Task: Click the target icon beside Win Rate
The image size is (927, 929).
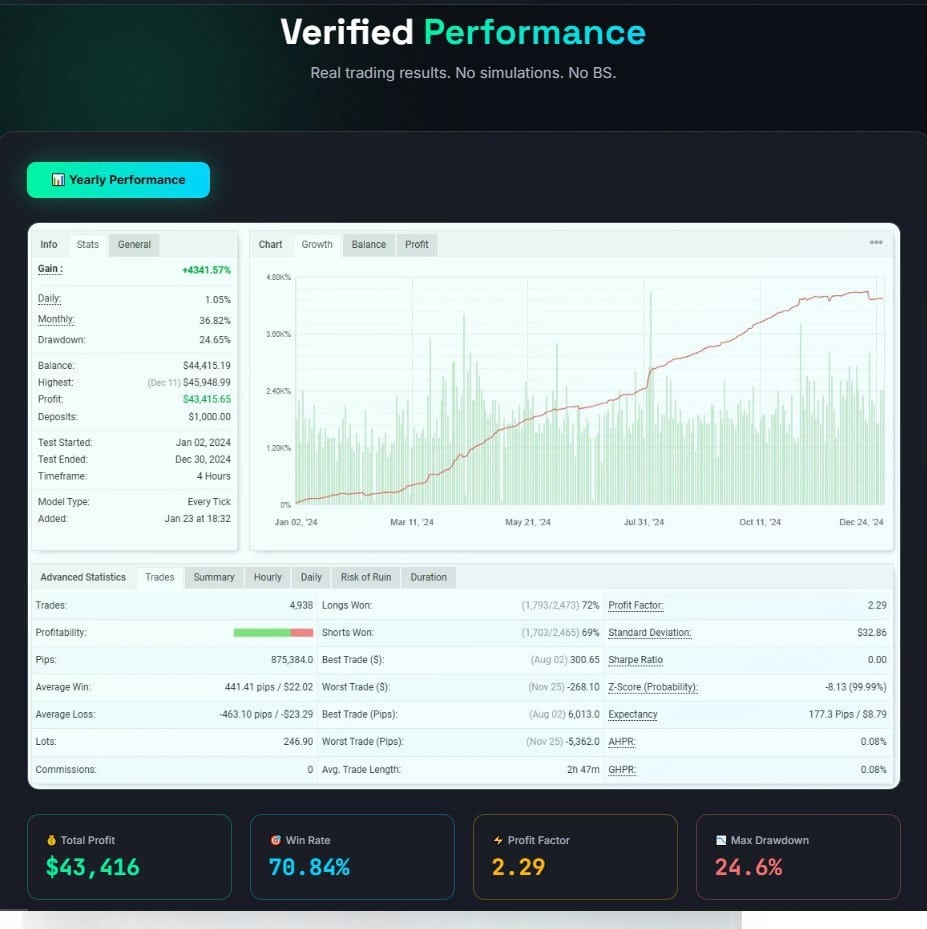Action: (x=275, y=840)
